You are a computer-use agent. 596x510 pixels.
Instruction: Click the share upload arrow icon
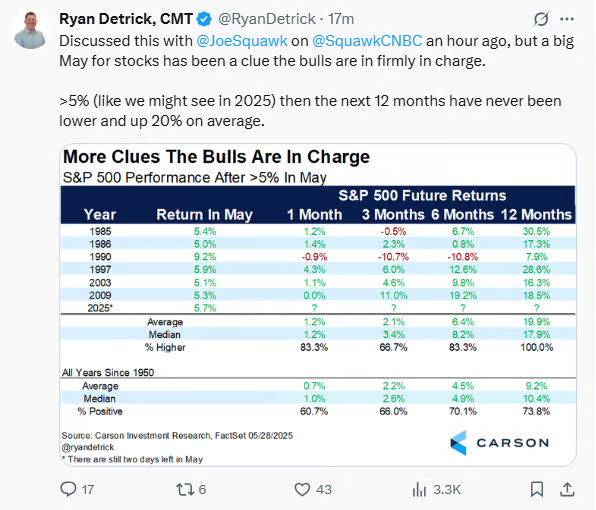(x=567, y=489)
